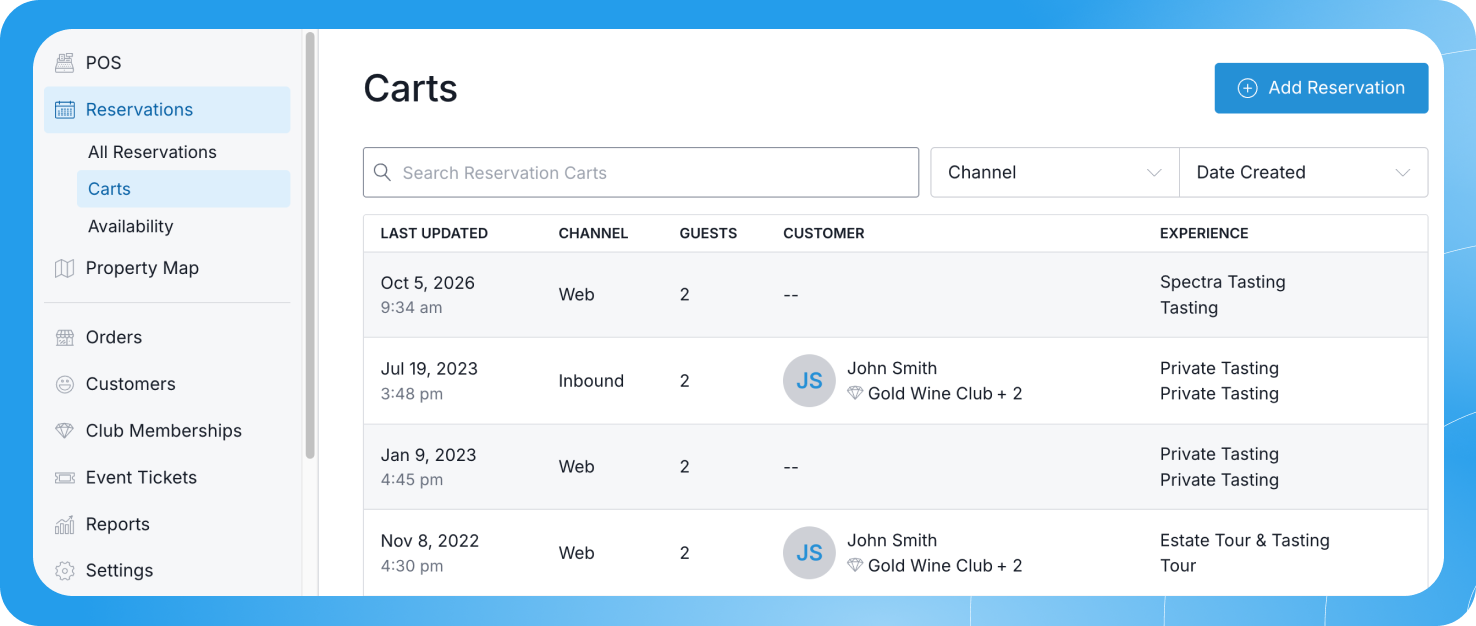Click the Experience column header
This screenshot has width=1476, height=626.
pos(1204,233)
